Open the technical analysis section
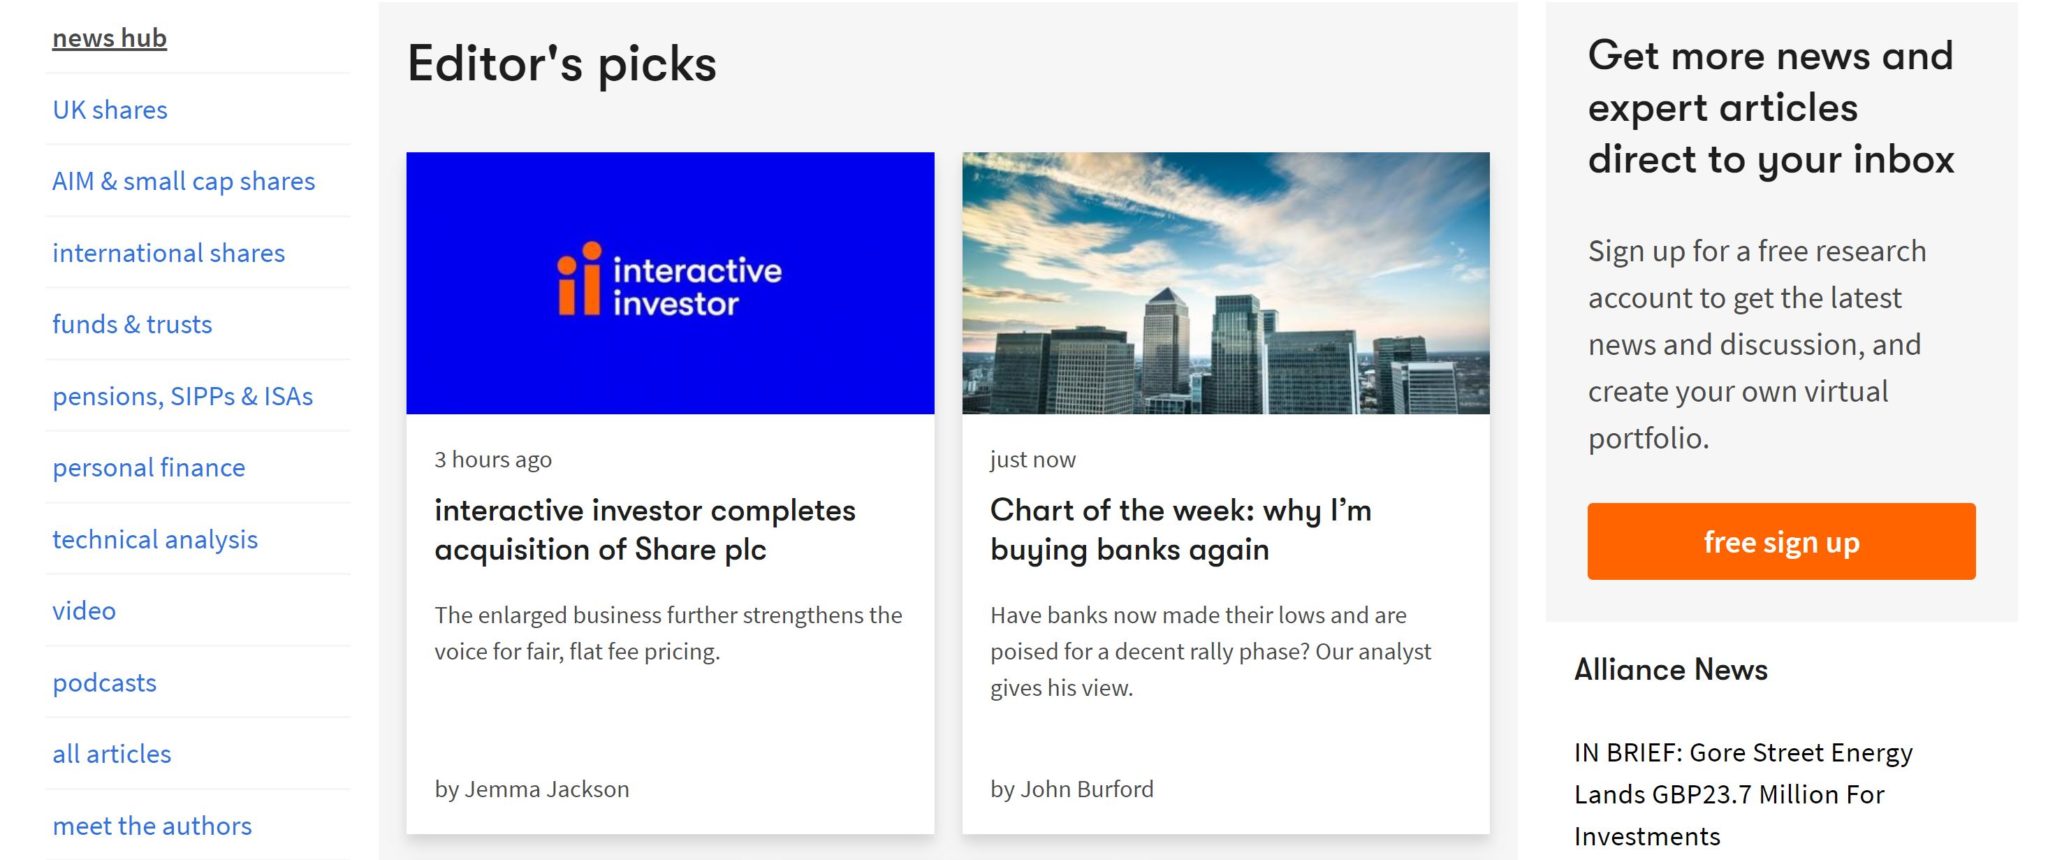Viewport: 2048px width, 860px height. [155, 539]
